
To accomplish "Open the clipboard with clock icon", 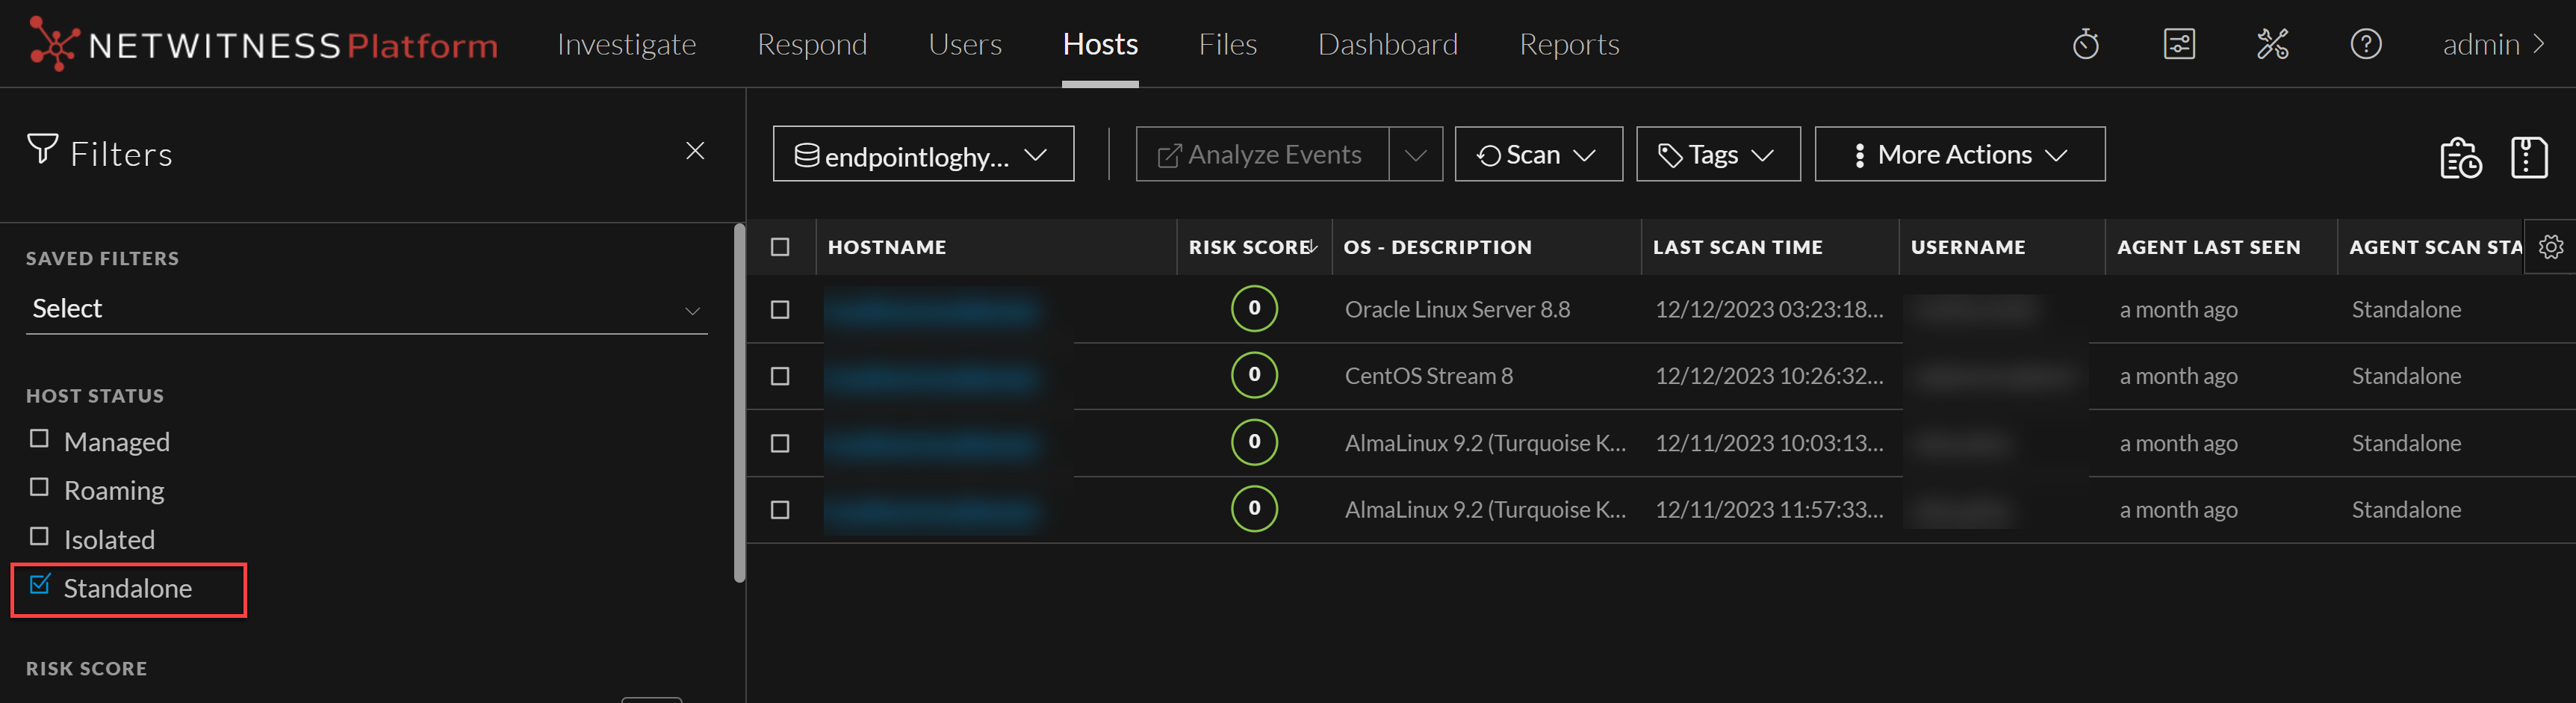I will click(x=2459, y=157).
